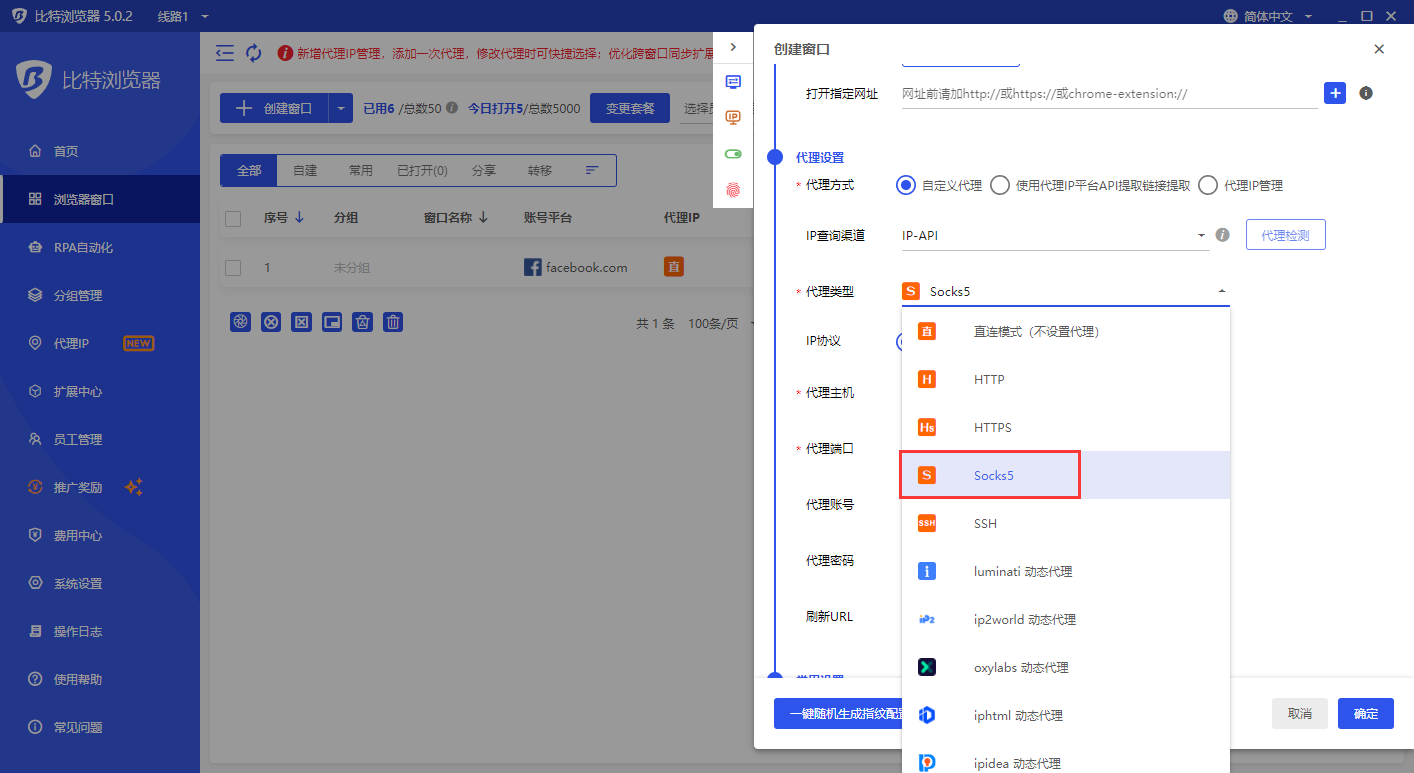Image resolution: width=1414 pixels, height=773 pixels.
Task: Click the window sync icon in right panel
Action: tap(734, 83)
